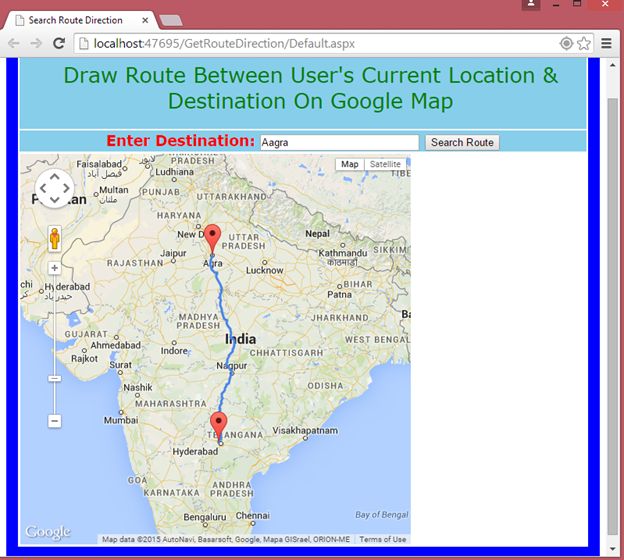Screen dimensions: 624x560
Task: Close the Search Route Direction tab
Action: 145,20
